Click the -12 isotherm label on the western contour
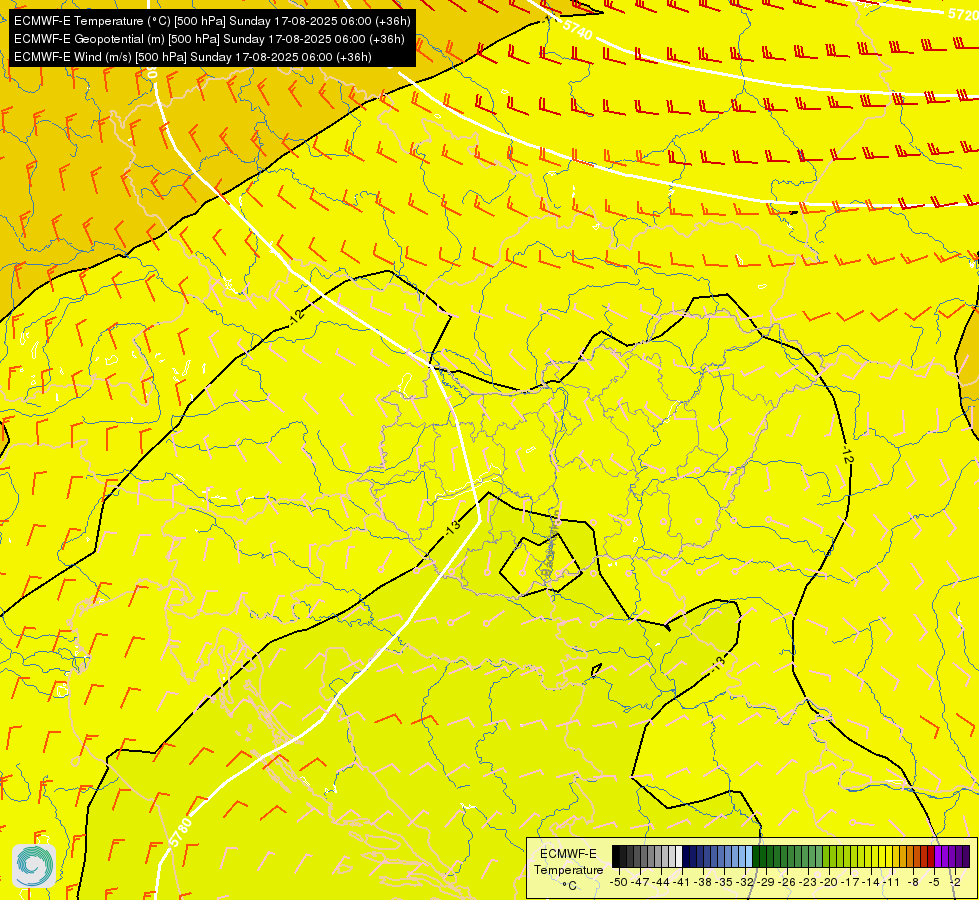 coord(297,316)
